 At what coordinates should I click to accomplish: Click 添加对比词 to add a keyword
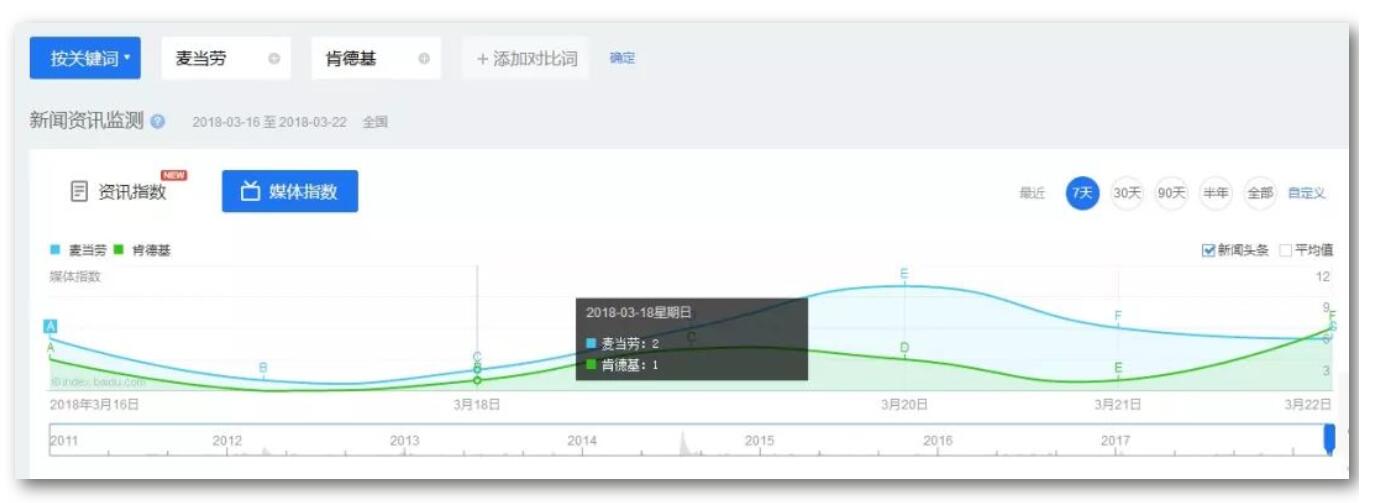coord(527,59)
